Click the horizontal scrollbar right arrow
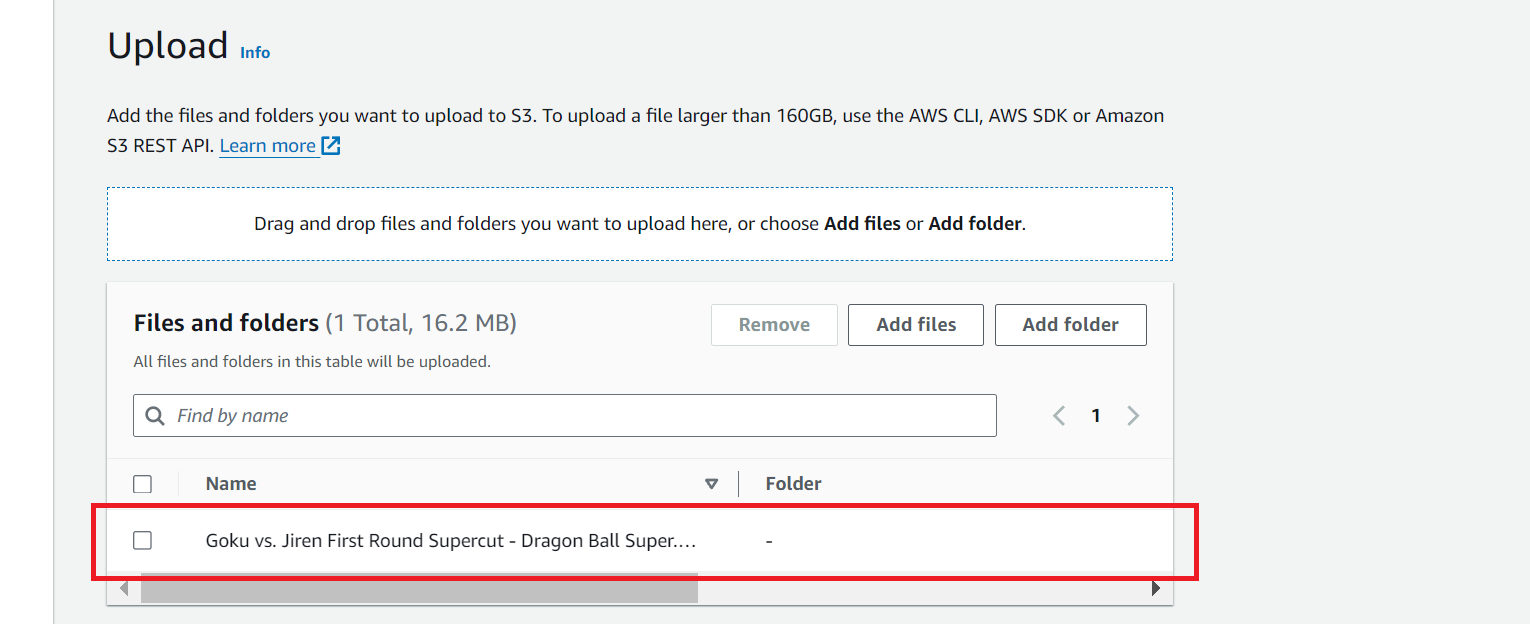Viewport: 1530px width, 624px height. 1156,589
